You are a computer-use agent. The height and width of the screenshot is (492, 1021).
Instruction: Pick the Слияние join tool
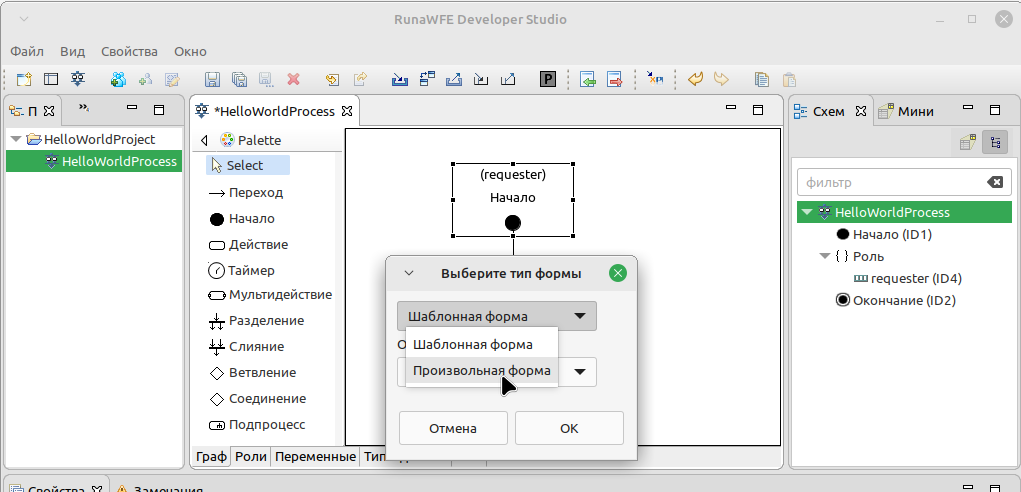246,347
